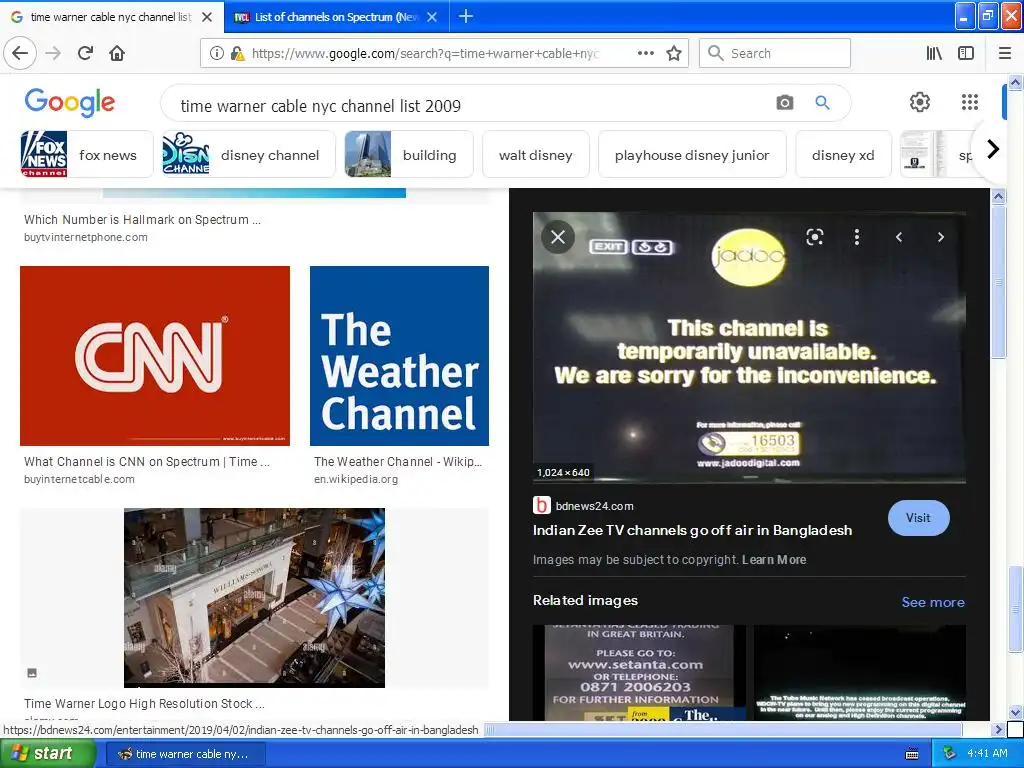
Task: Open Google quick settings gear
Action: pos(920,102)
